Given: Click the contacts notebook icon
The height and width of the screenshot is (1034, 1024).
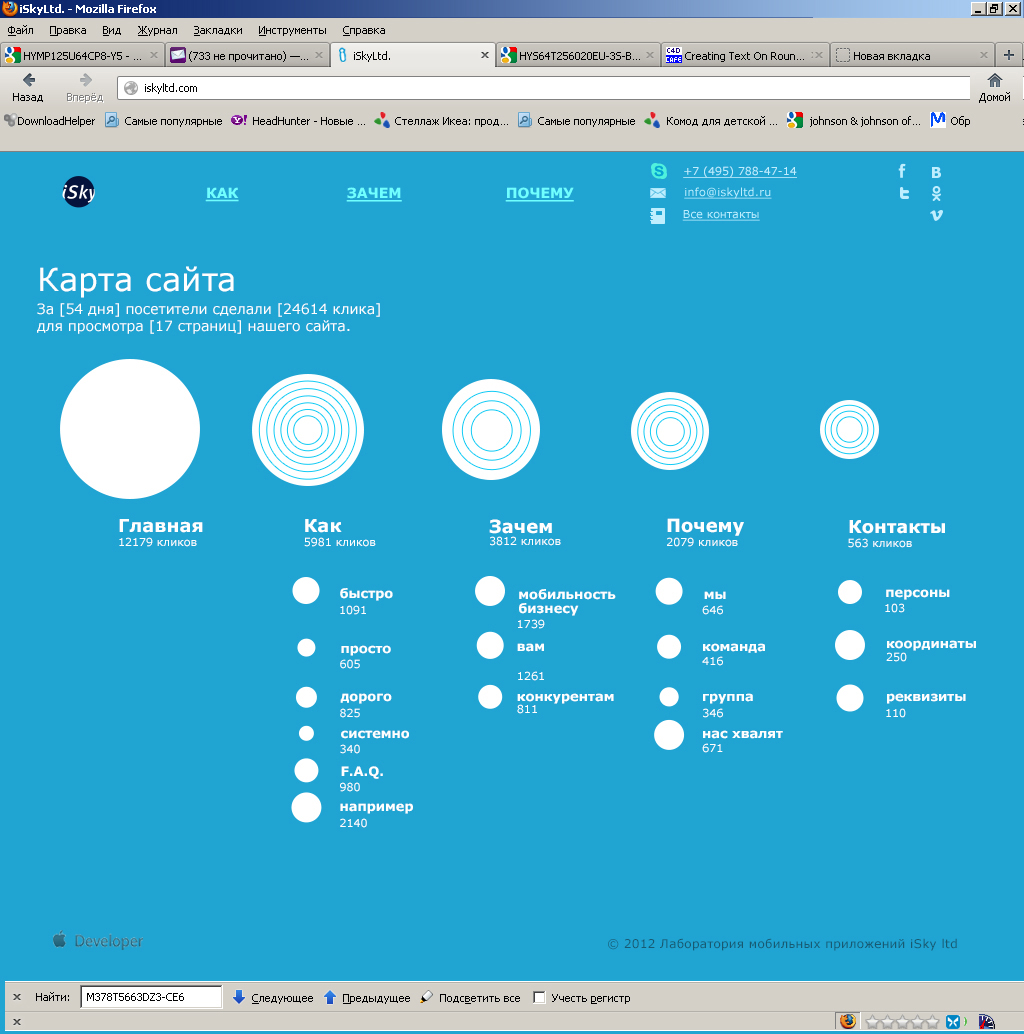Looking at the screenshot, I should tap(658, 215).
